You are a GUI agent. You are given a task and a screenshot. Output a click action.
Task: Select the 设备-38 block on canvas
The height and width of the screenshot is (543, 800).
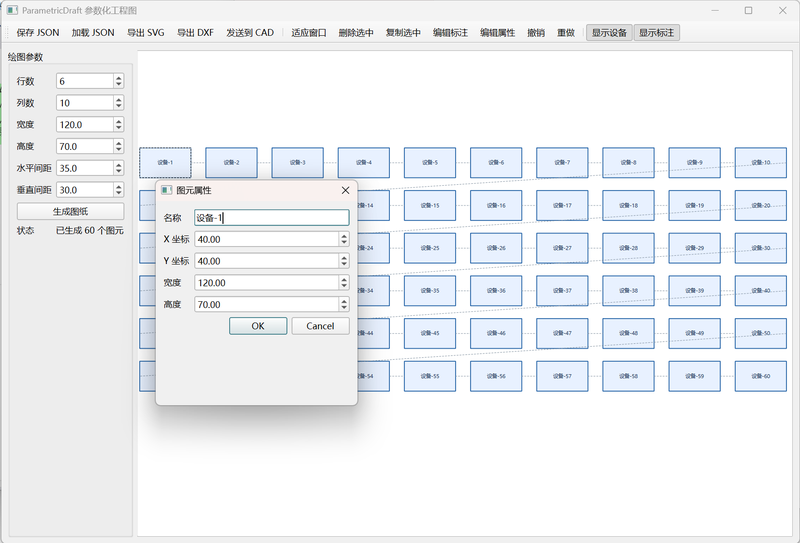click(628, 291)
